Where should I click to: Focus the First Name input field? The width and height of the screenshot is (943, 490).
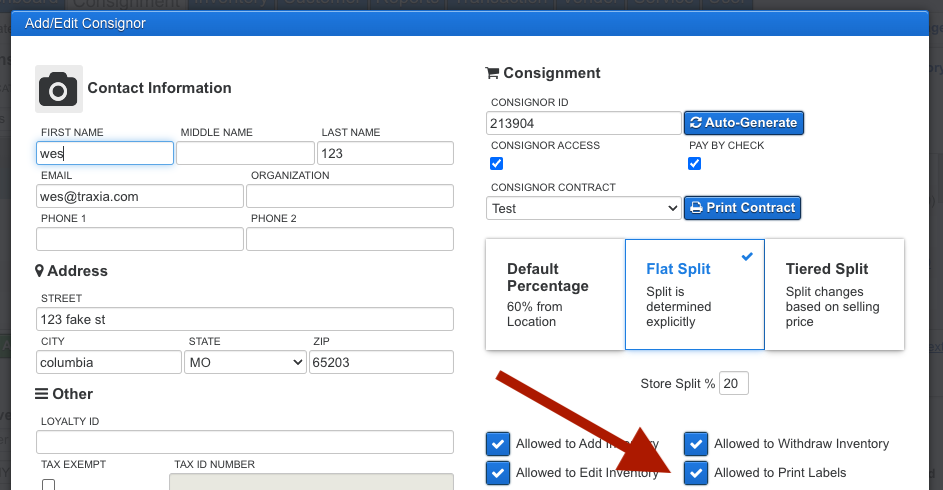105,153
